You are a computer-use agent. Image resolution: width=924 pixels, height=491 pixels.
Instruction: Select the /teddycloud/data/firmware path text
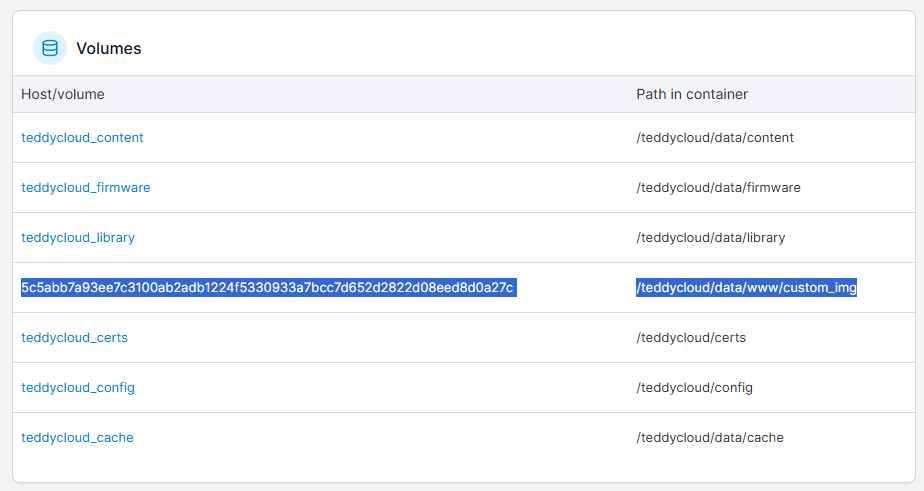pyautogui.click(x=718, y=187)
